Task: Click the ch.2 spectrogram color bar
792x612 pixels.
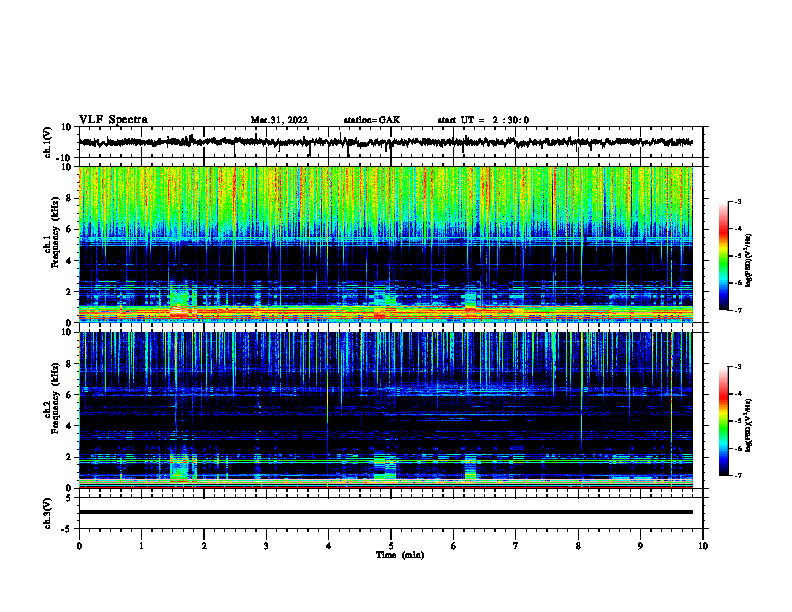Action: [x=723, y=421]
